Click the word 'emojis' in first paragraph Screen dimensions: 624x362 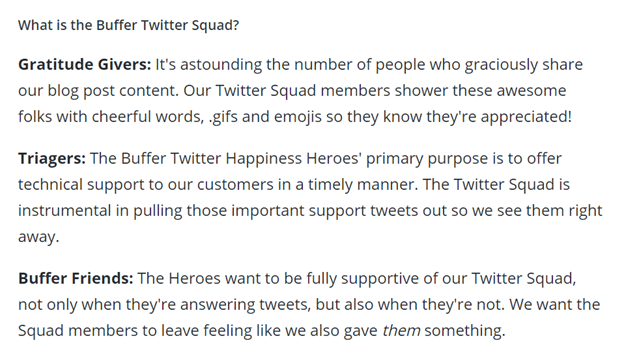[x=298, y=117]
